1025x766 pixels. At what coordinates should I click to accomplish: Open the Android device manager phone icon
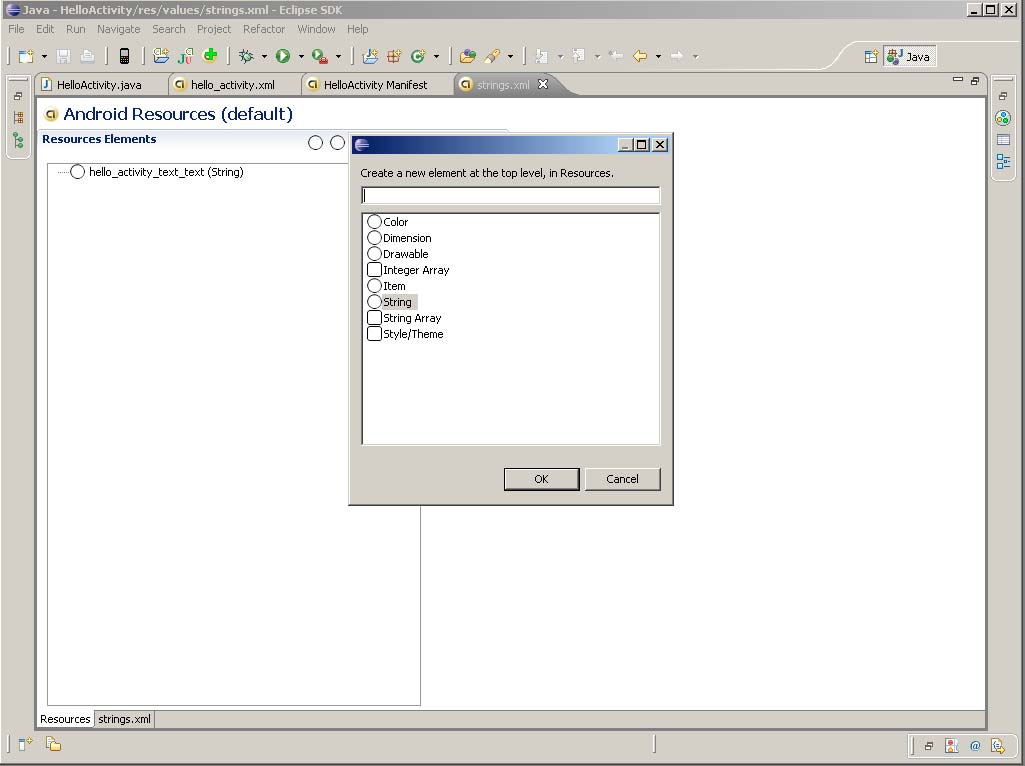pos(124,56)
